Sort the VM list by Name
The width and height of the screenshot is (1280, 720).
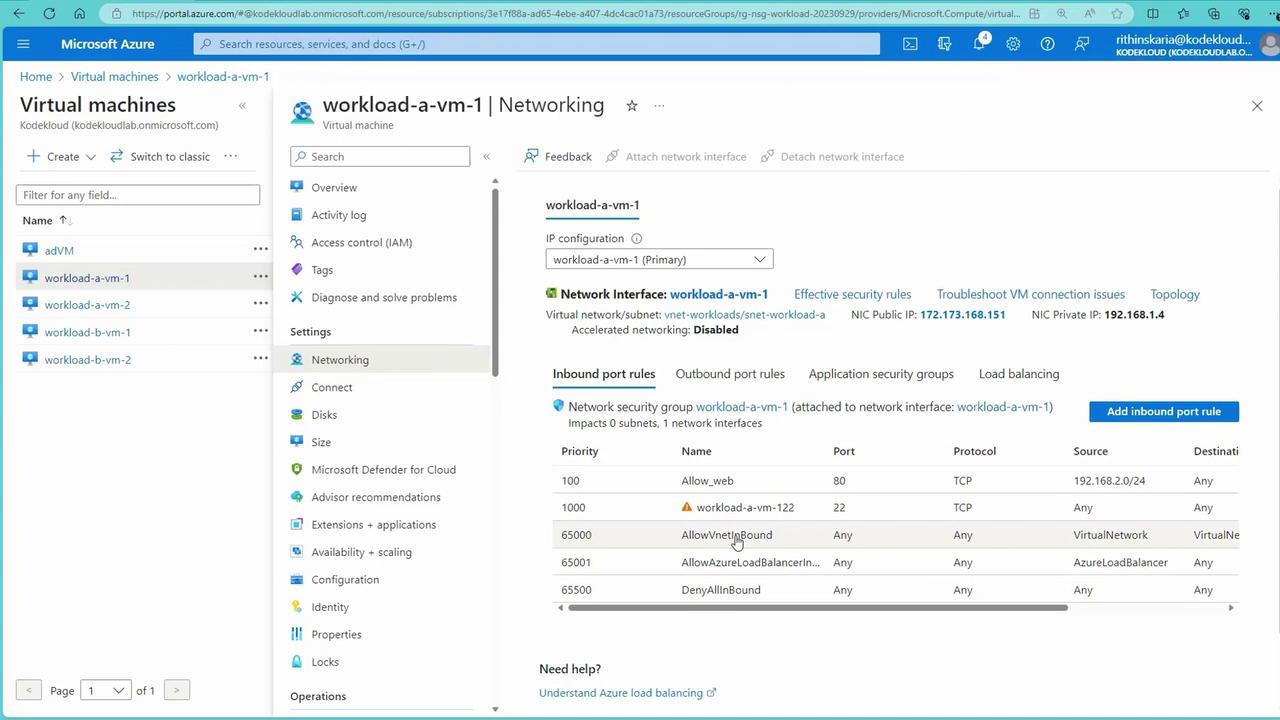point(46,220)
